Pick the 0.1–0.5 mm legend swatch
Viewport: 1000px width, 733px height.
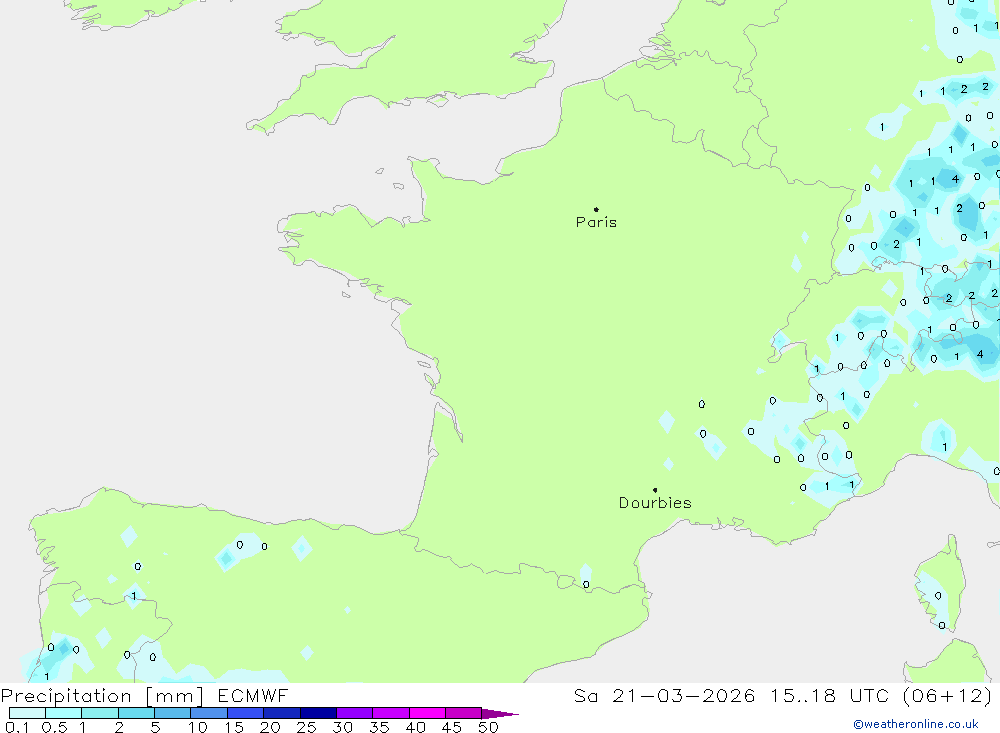pyautogui.click(x=27, y=713)
